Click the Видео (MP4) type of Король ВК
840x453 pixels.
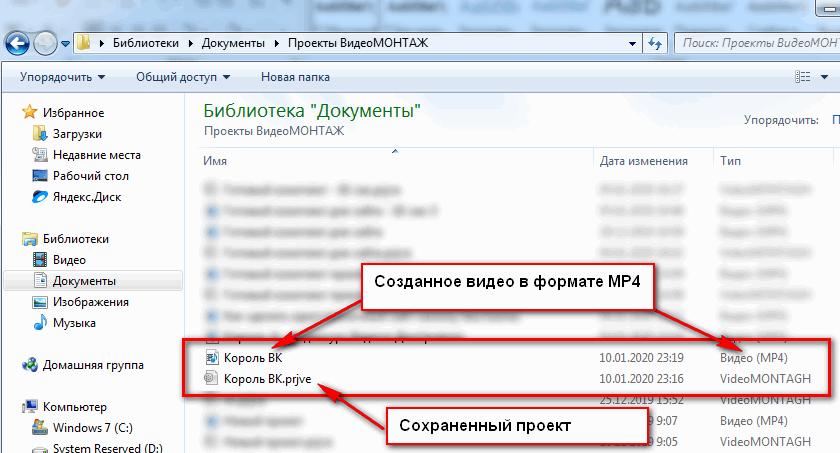[x=754, y=358]
